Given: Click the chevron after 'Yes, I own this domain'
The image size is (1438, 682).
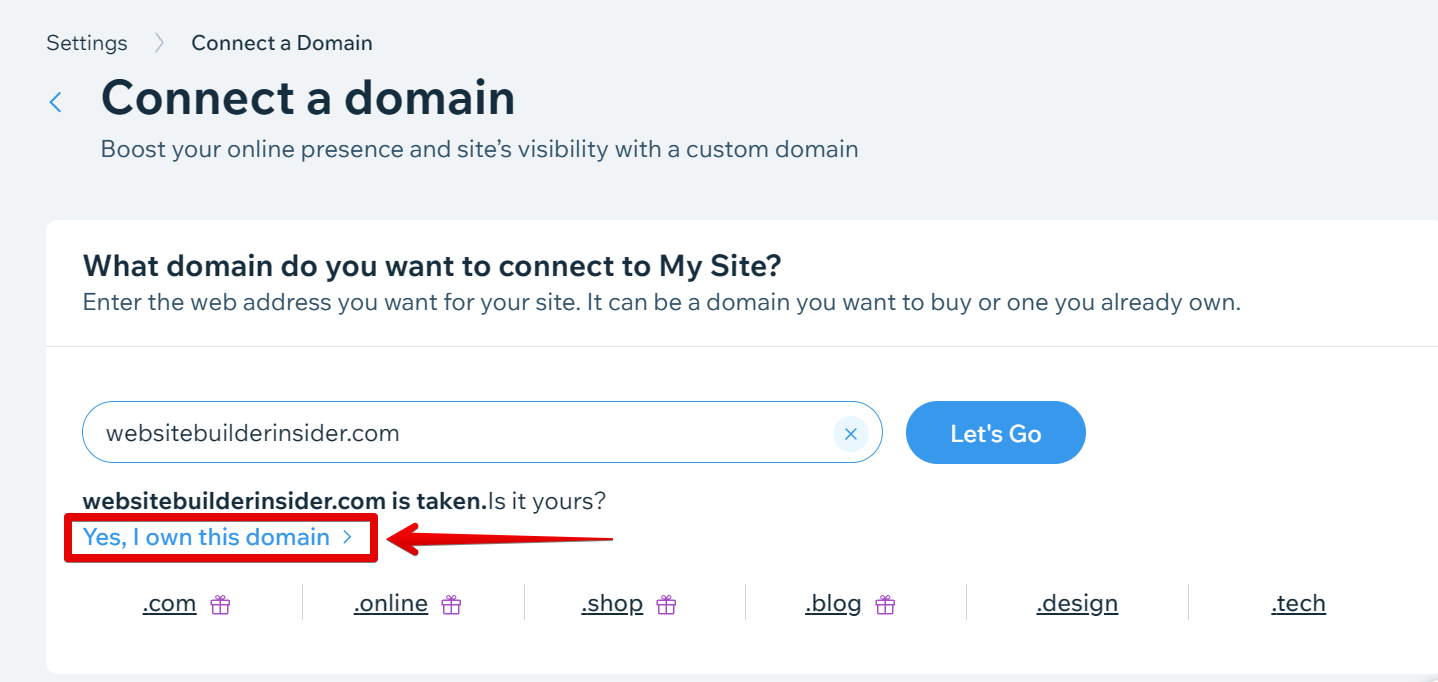Looking at the screenshot, I should tap(347, 537).
